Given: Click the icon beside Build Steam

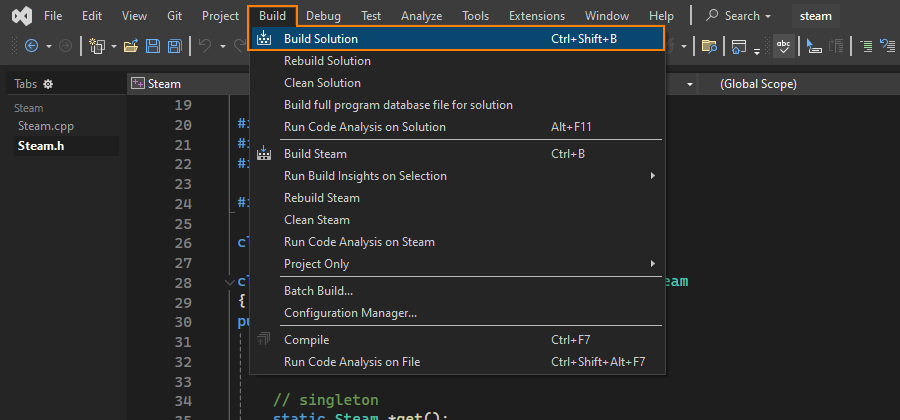Looking at the screenshot, I should click(x=263, y=154).
